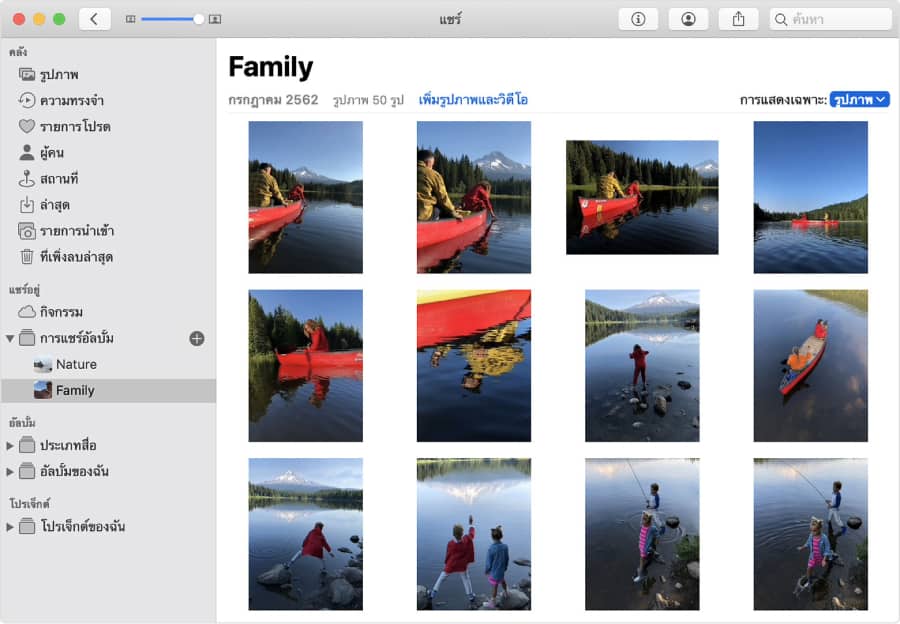Image resolution: width=900 pixels, height=624 pixels.
Task: Expand the ประเภทสื่อ disclosure triangle
Action: click(x=10, y=445)
